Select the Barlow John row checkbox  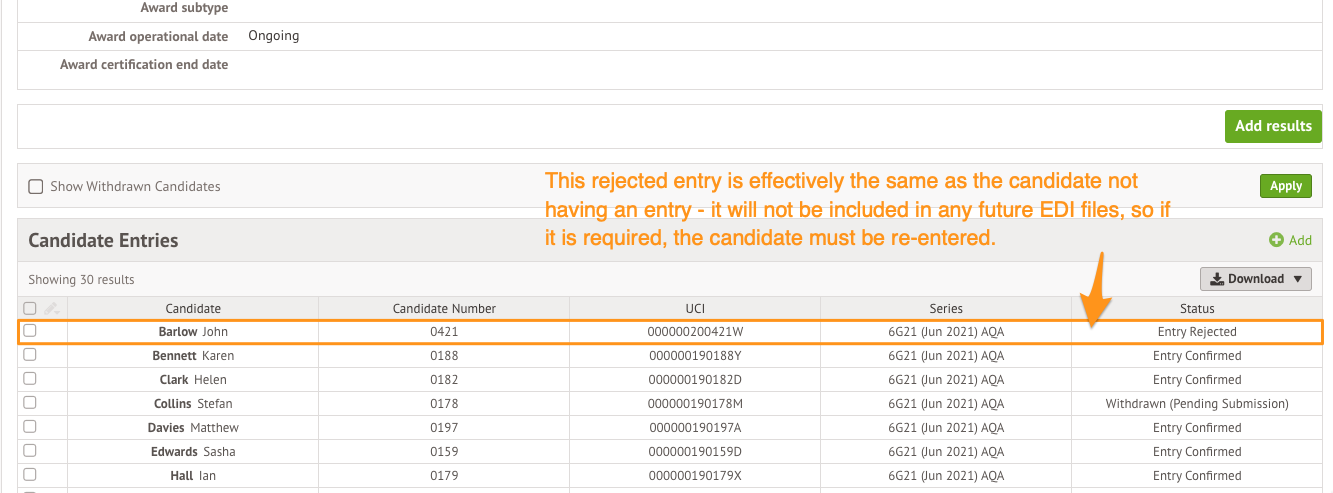30,331
